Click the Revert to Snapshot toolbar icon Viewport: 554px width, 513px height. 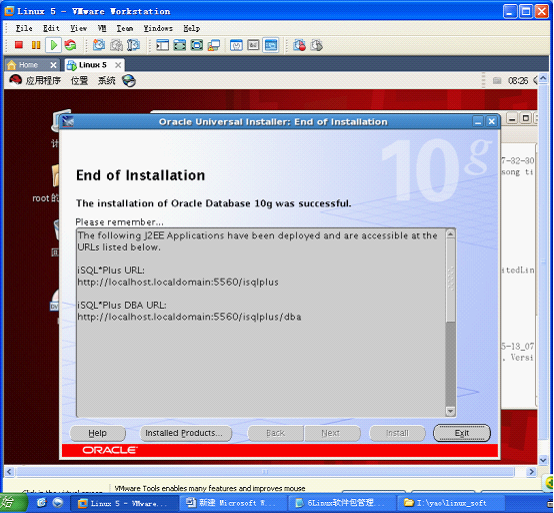116,45
